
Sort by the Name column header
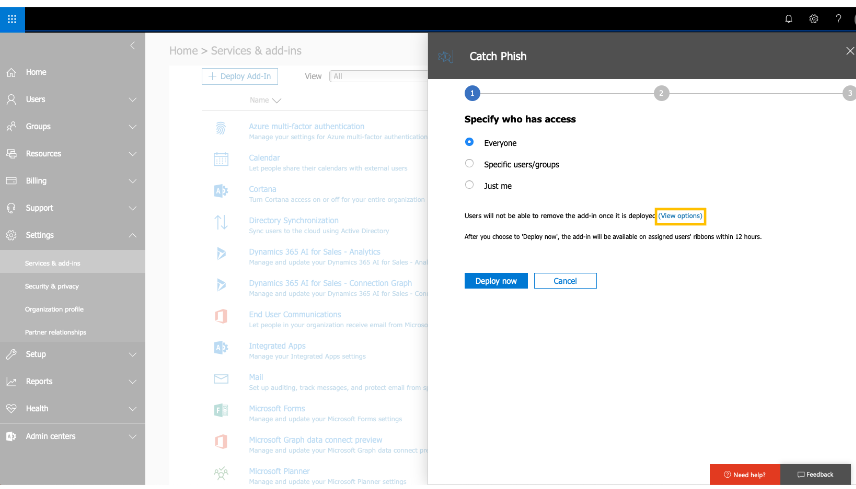[265, 100]
